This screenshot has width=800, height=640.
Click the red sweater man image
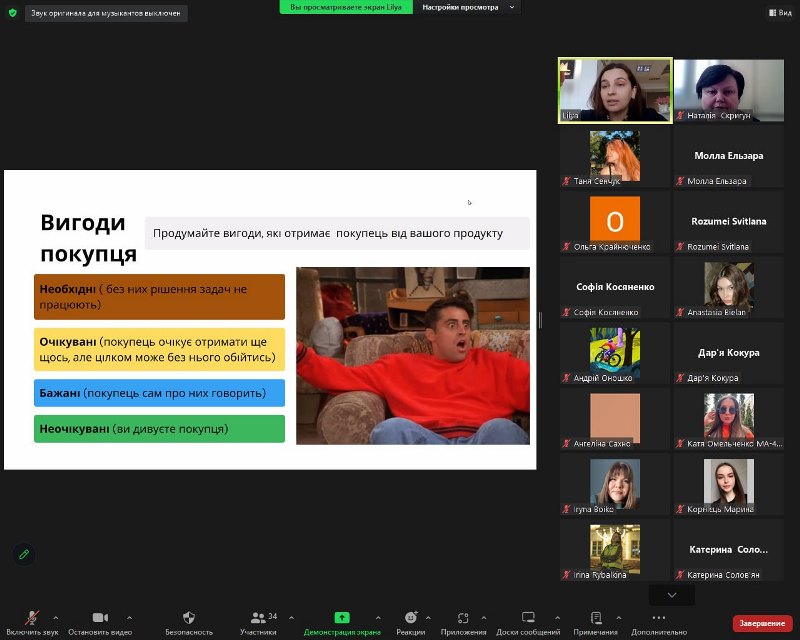(x=413, y=356)
